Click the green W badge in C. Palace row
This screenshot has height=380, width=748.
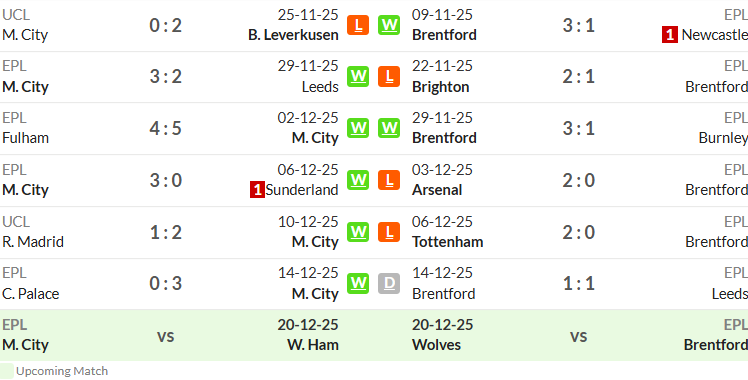(358, 284)
